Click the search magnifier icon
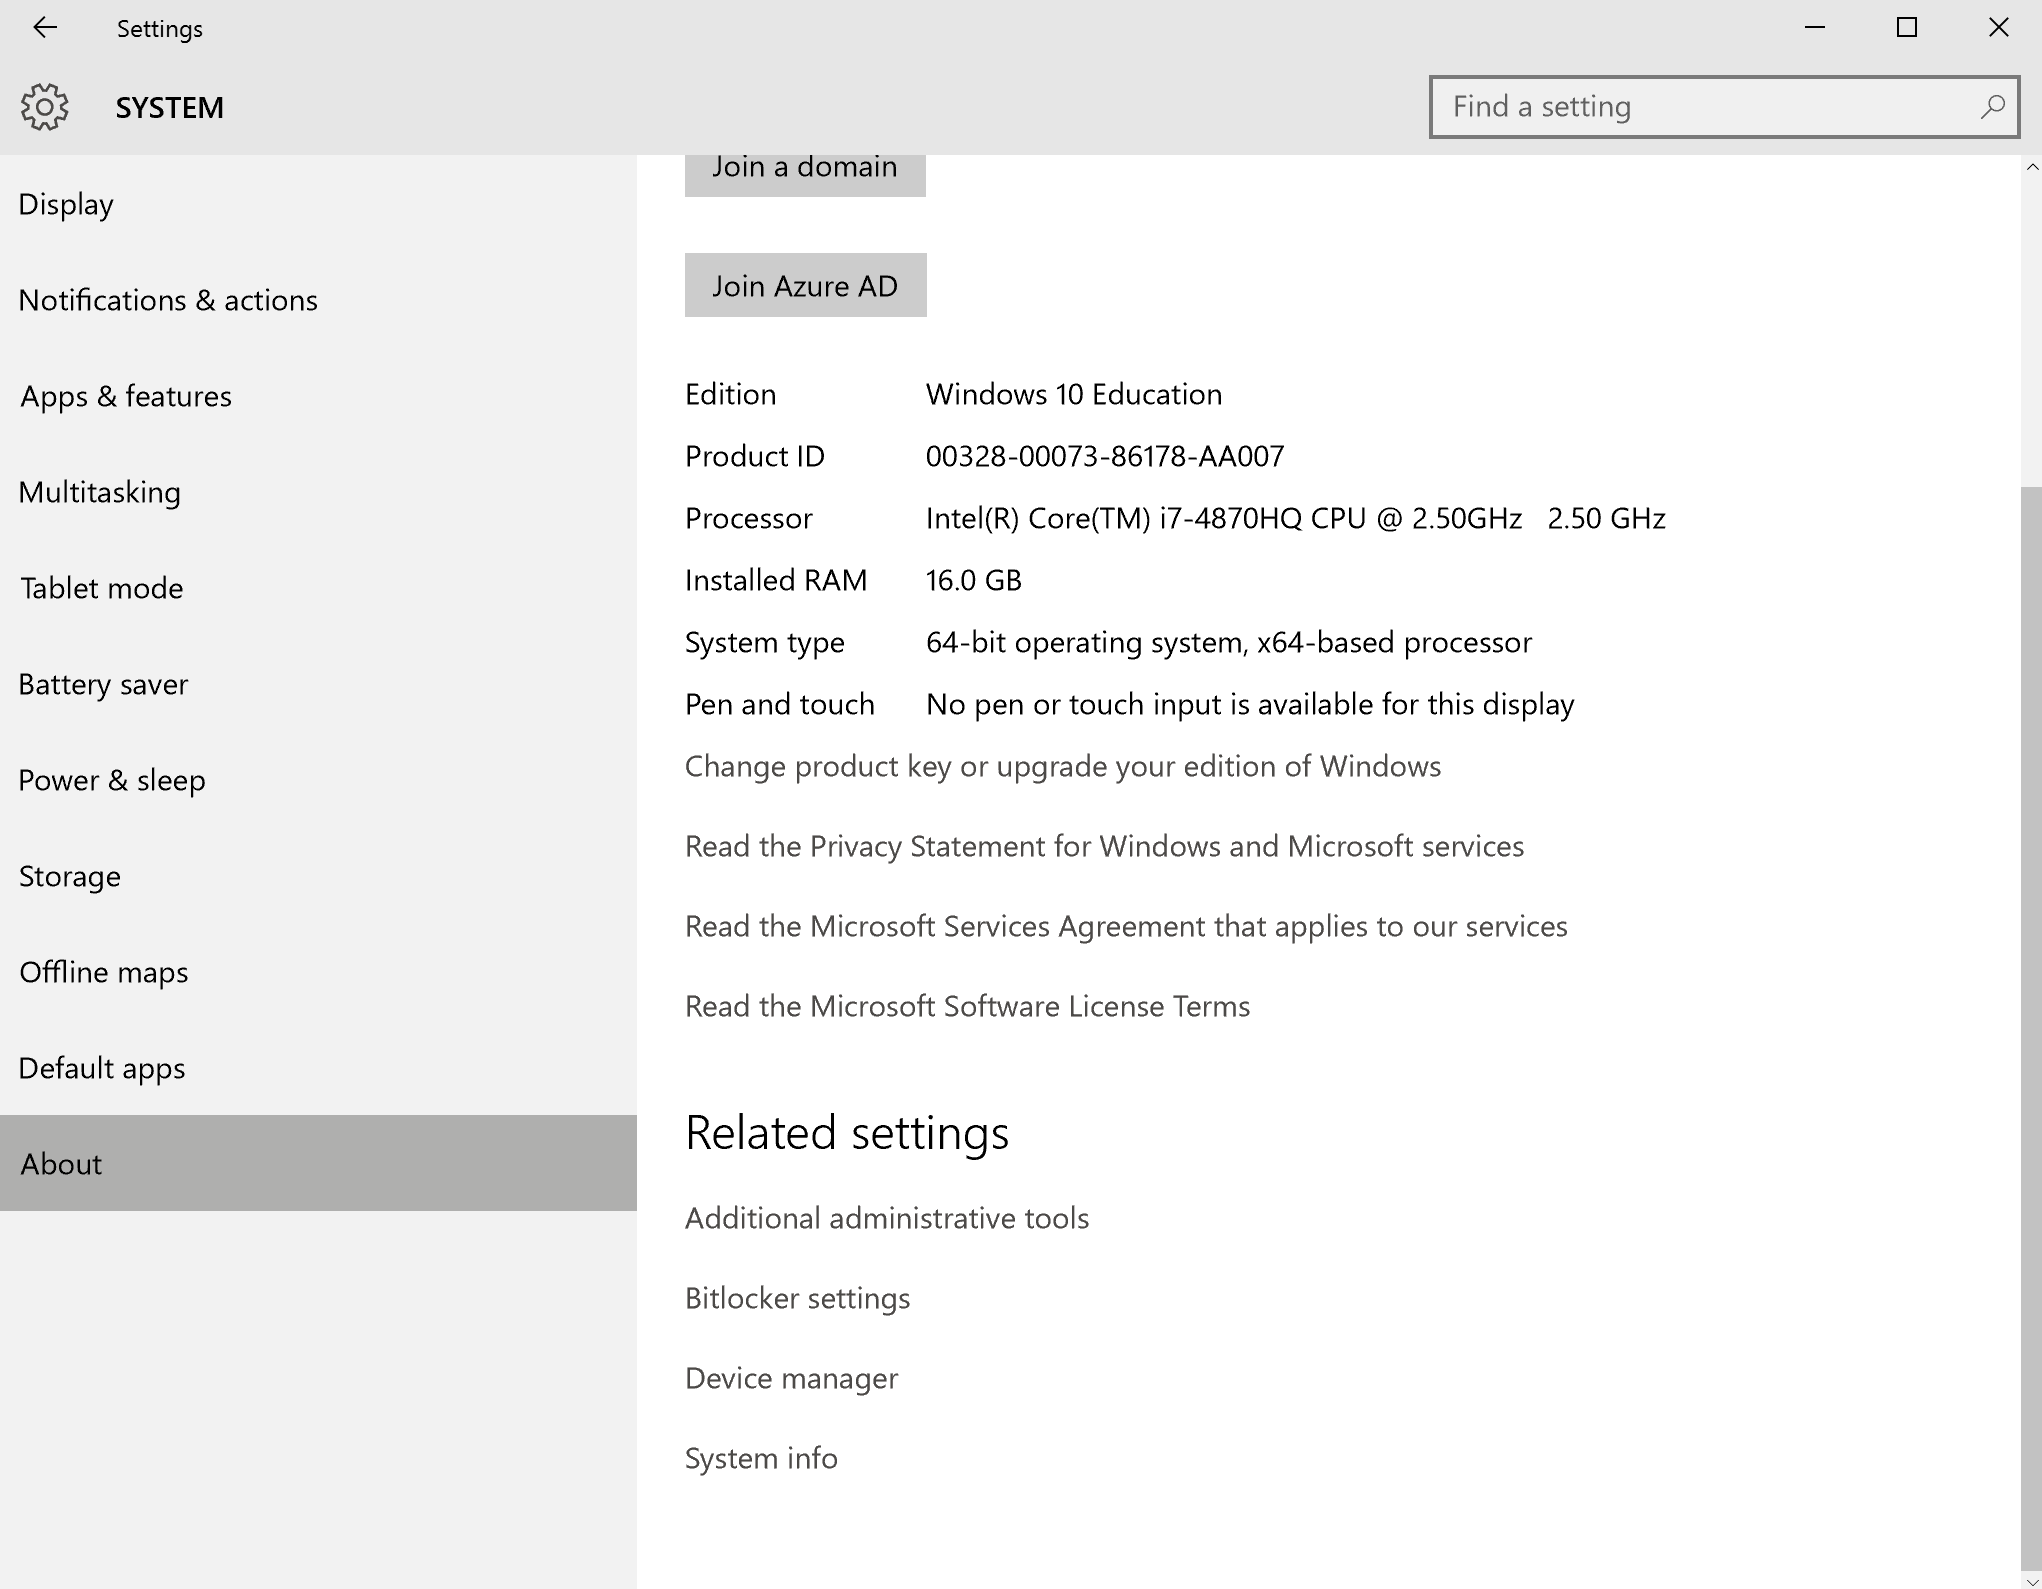This screenshot has width=2042, height=1589. (1991, 107)
